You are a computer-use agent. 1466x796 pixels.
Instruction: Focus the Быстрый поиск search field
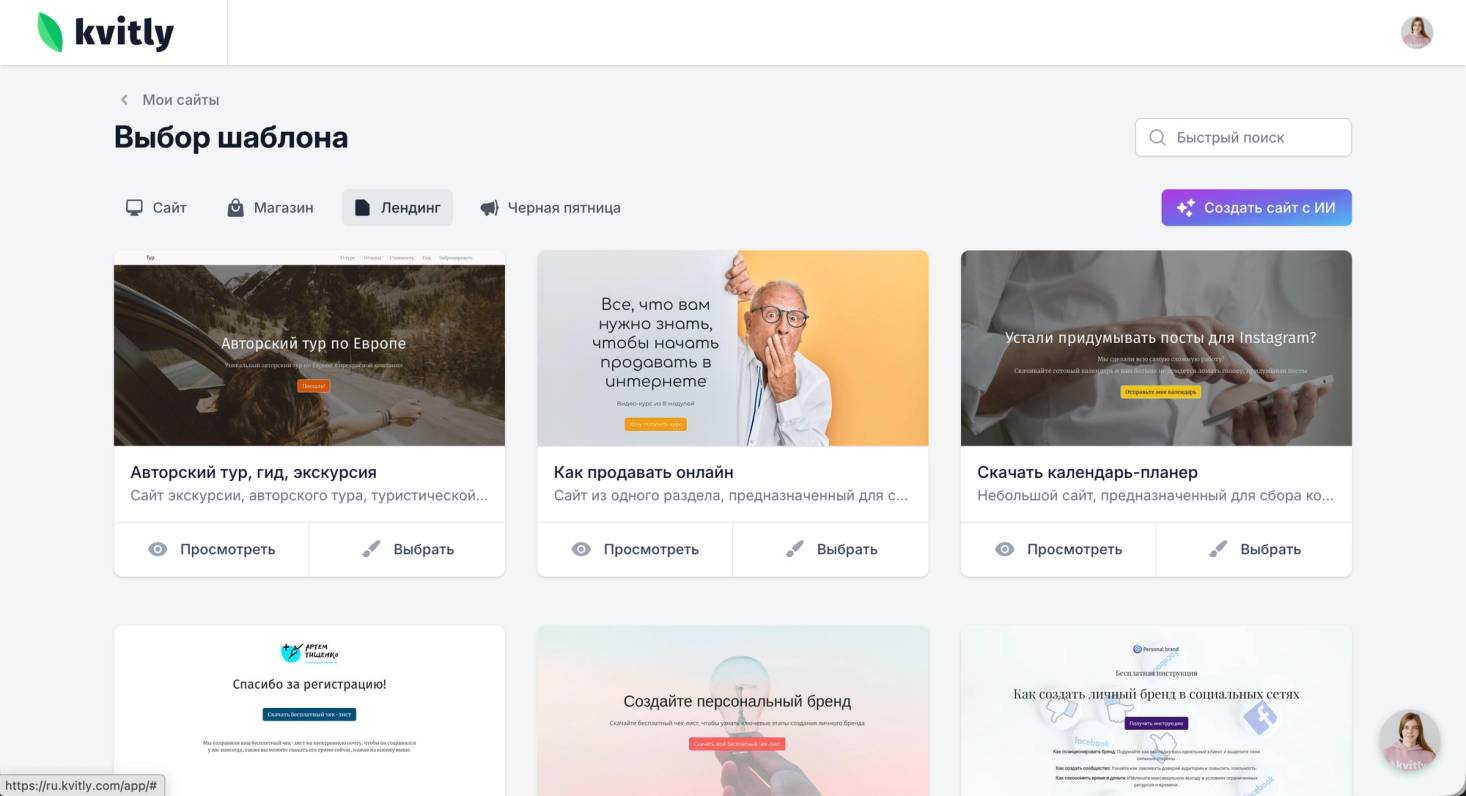[1243, 138]
